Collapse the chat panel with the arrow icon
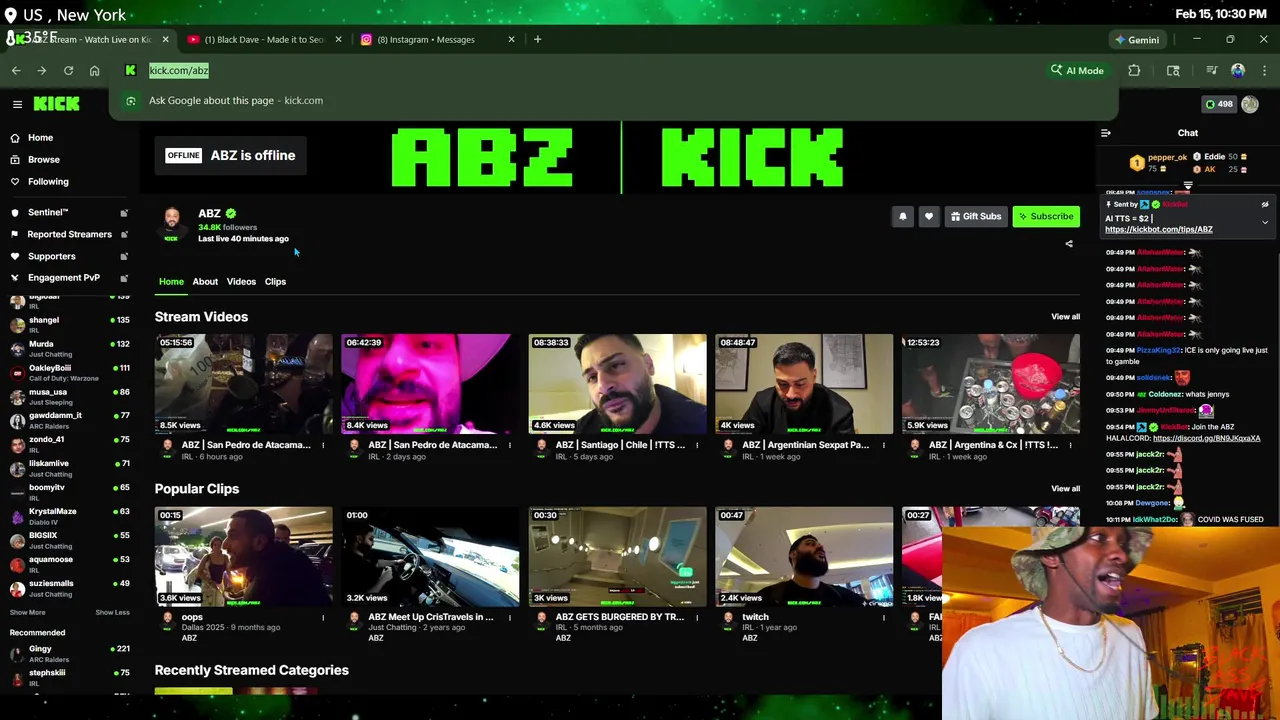 point(1106,133)
